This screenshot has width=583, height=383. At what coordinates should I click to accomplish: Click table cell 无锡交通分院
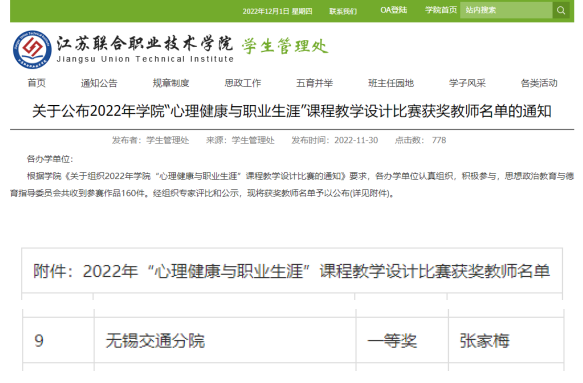[225, 340]
